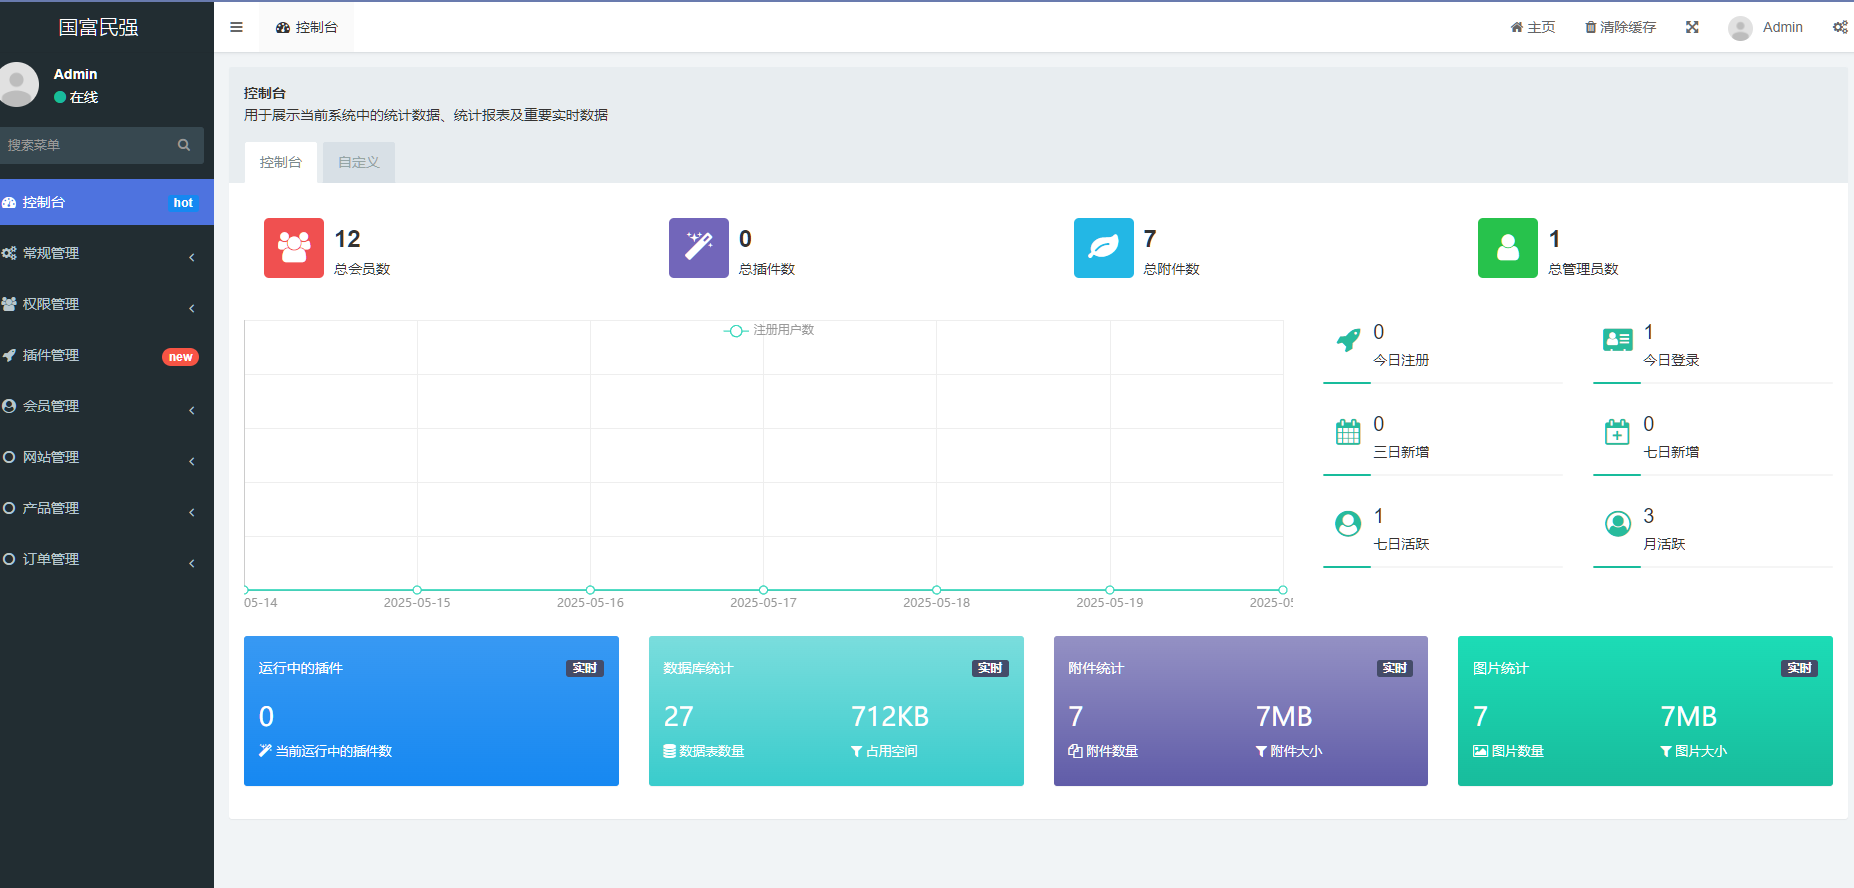
Task: Open settings via the top-right gears icon
Action: point(1839,27)
